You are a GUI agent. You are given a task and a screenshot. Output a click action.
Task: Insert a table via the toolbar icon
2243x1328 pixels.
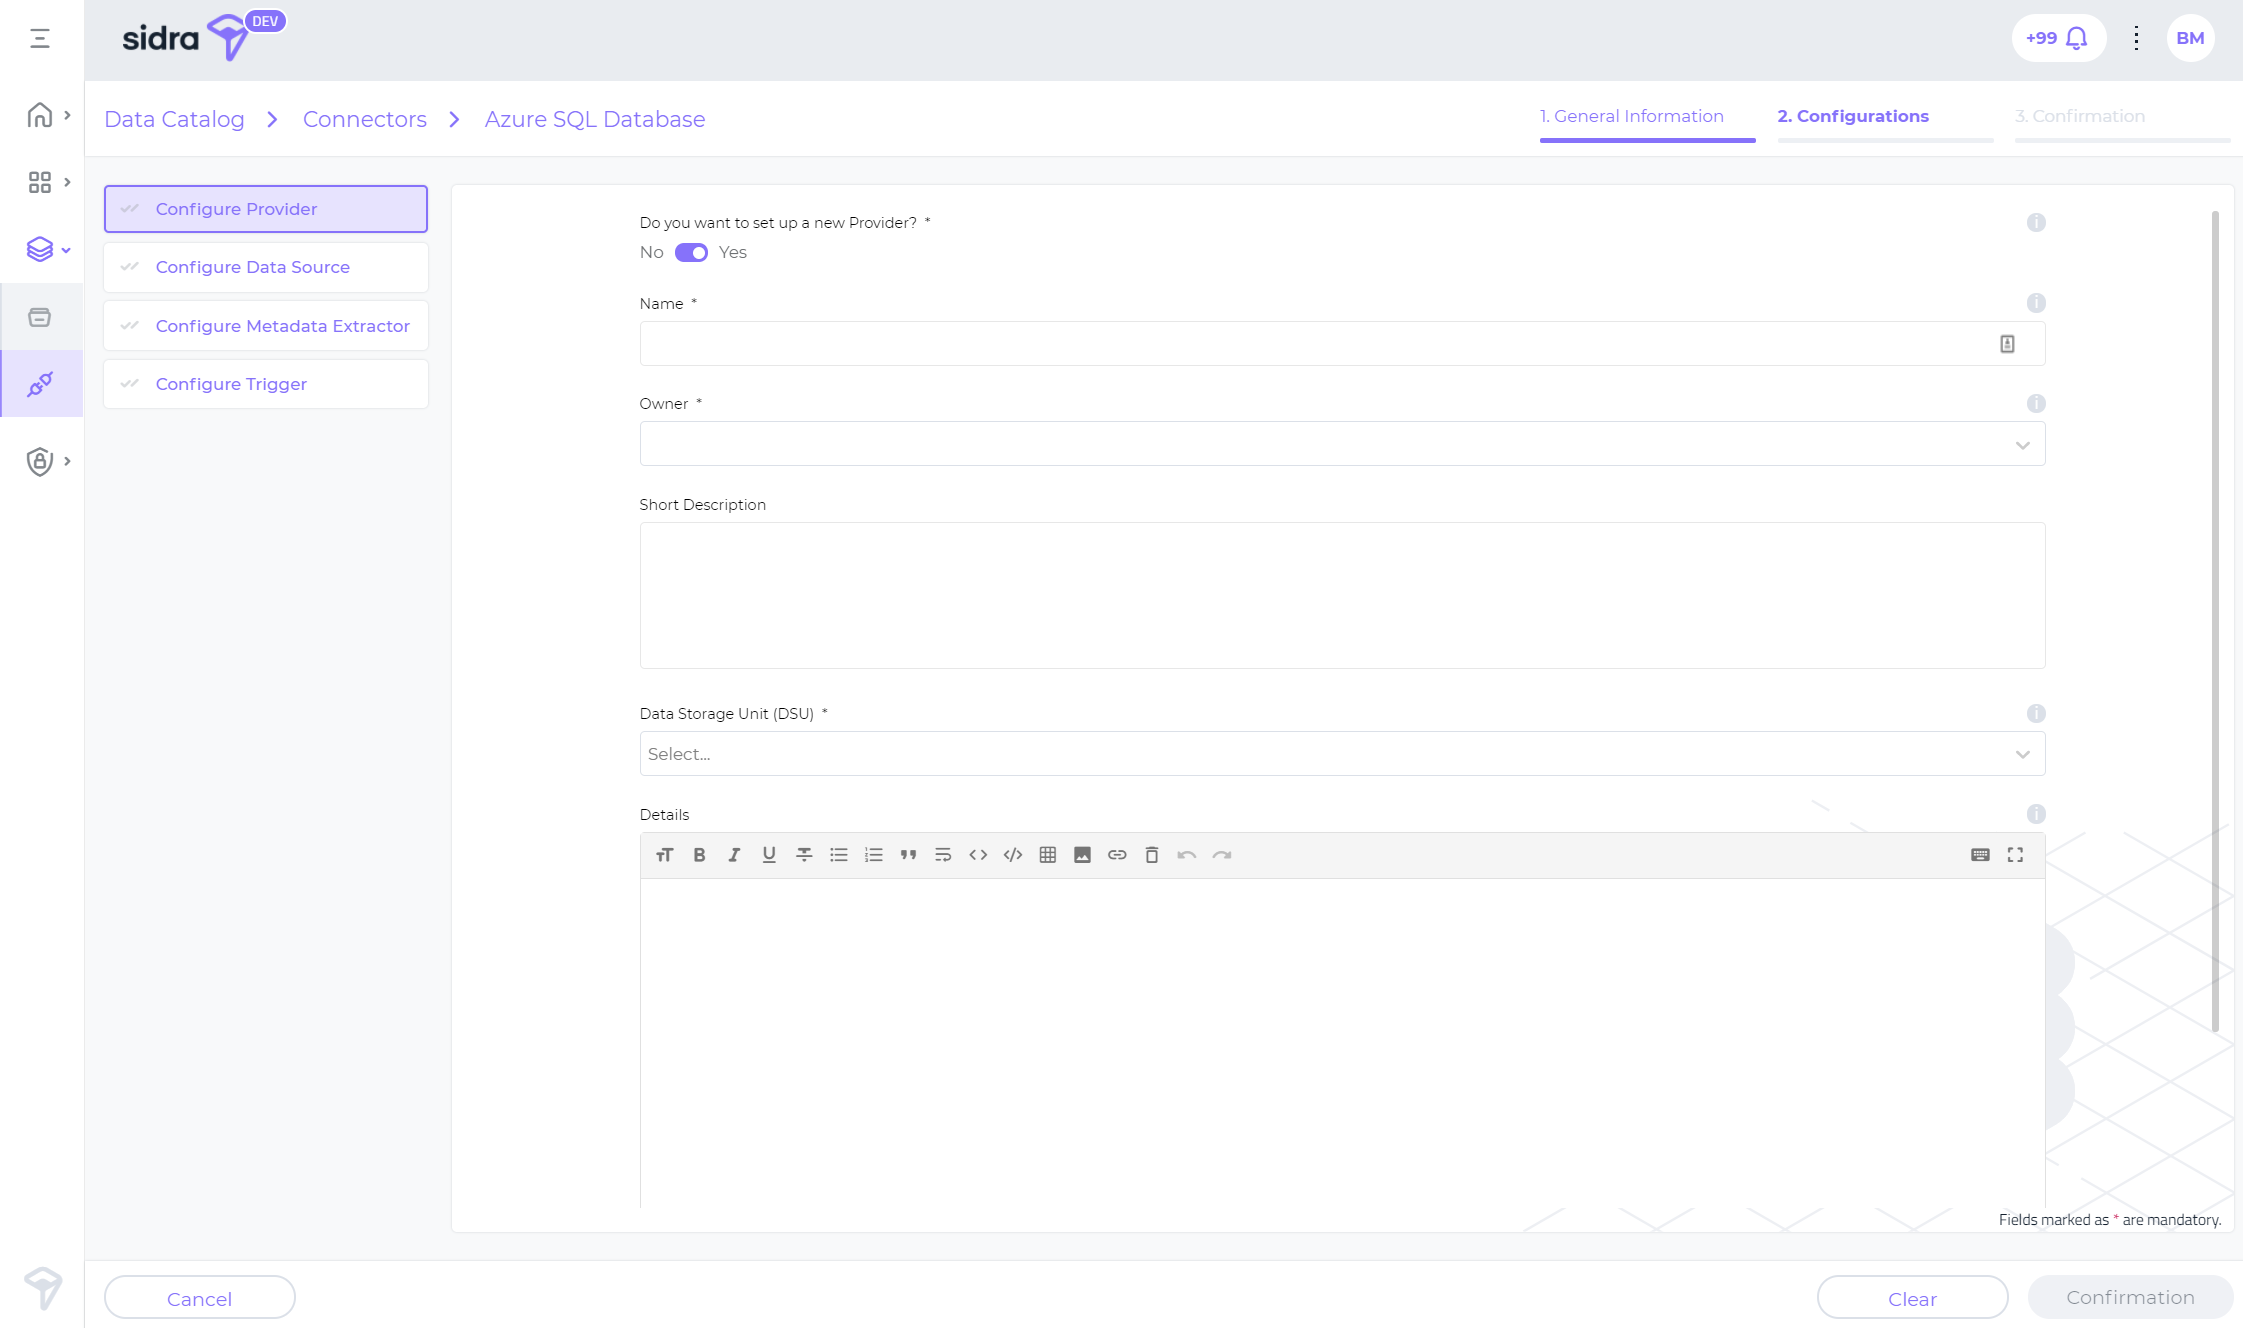[x=1047, y=855]
